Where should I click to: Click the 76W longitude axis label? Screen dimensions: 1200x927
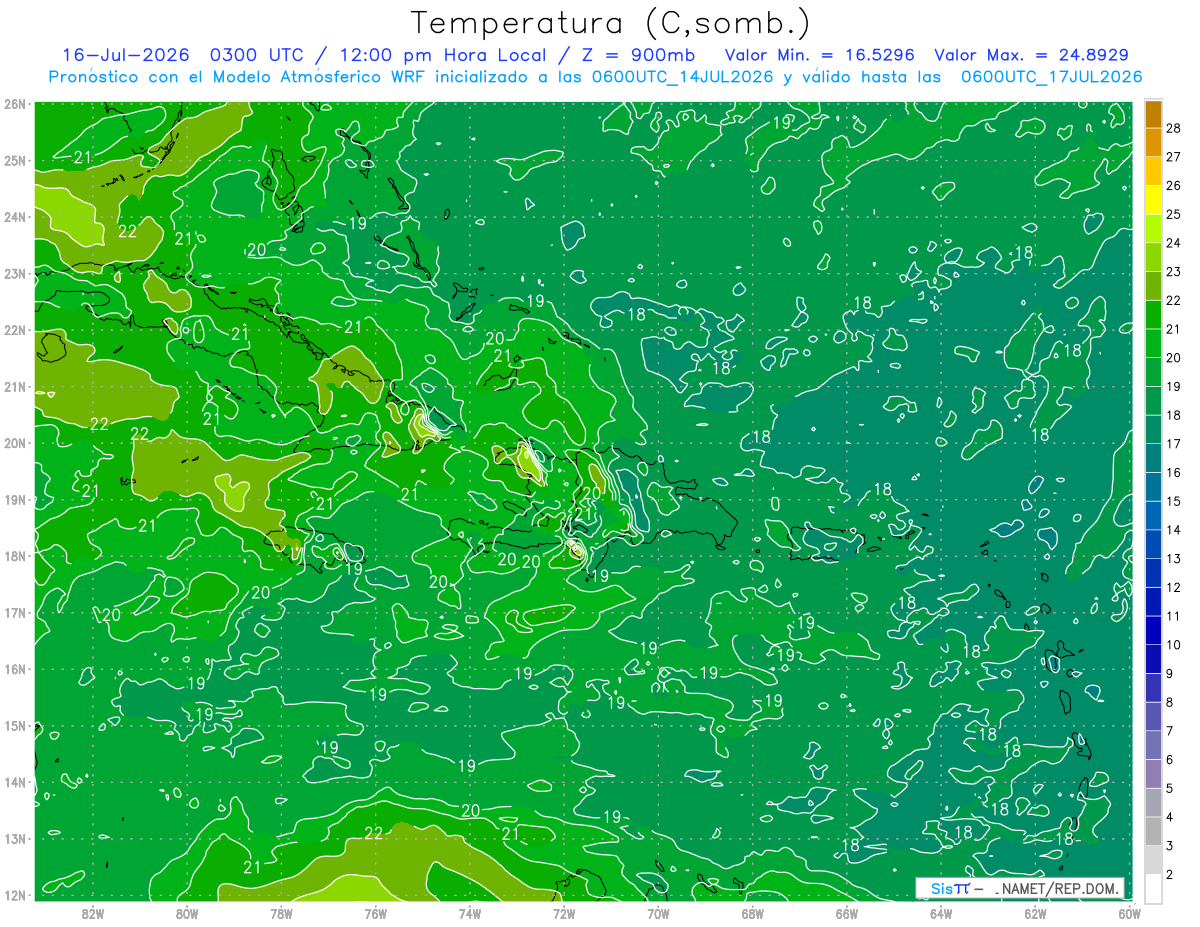pos(376,912)
